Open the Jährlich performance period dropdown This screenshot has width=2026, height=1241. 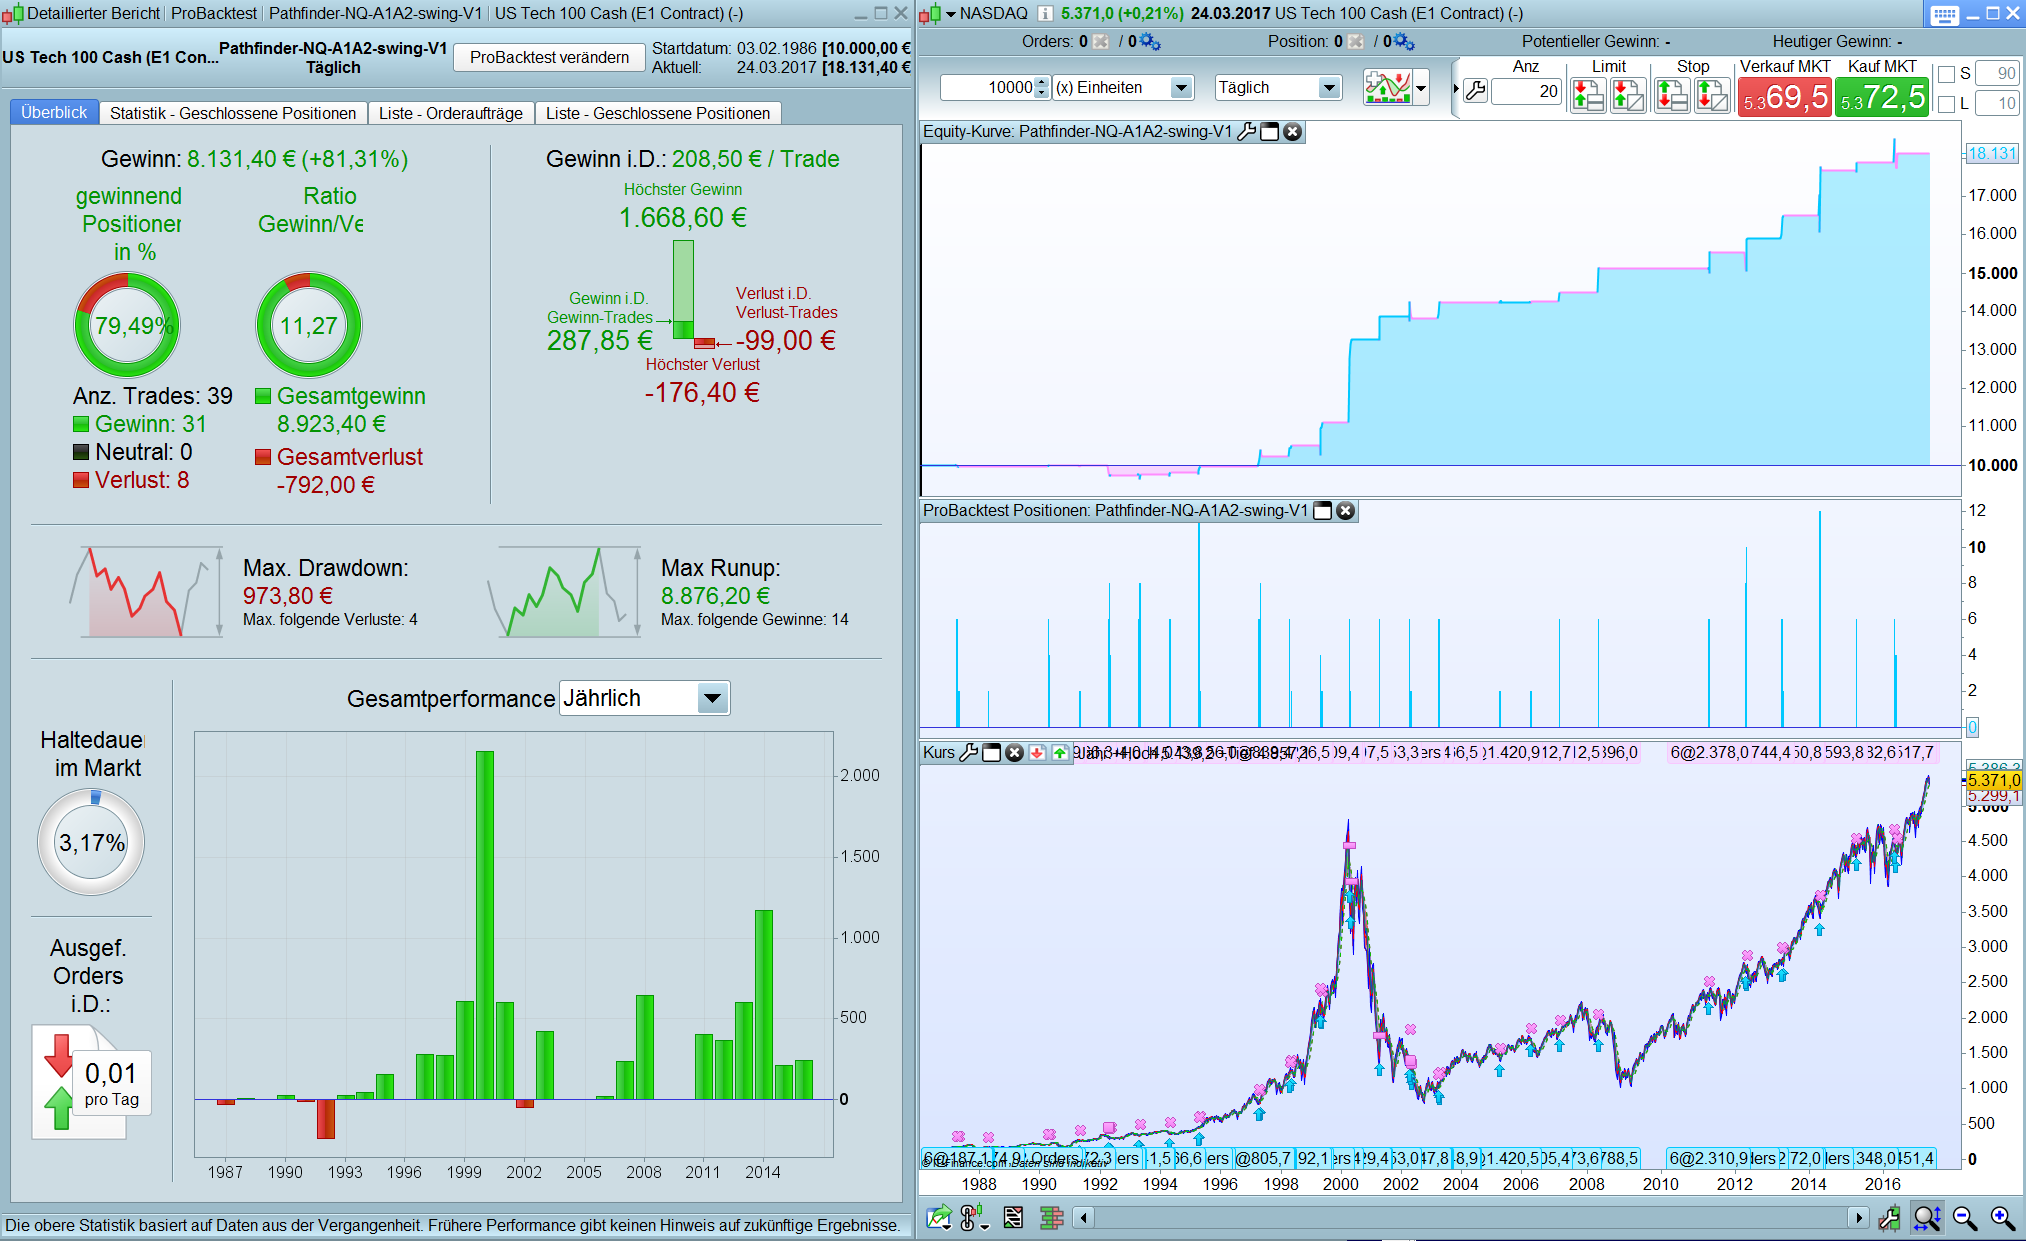click(712, 698)
